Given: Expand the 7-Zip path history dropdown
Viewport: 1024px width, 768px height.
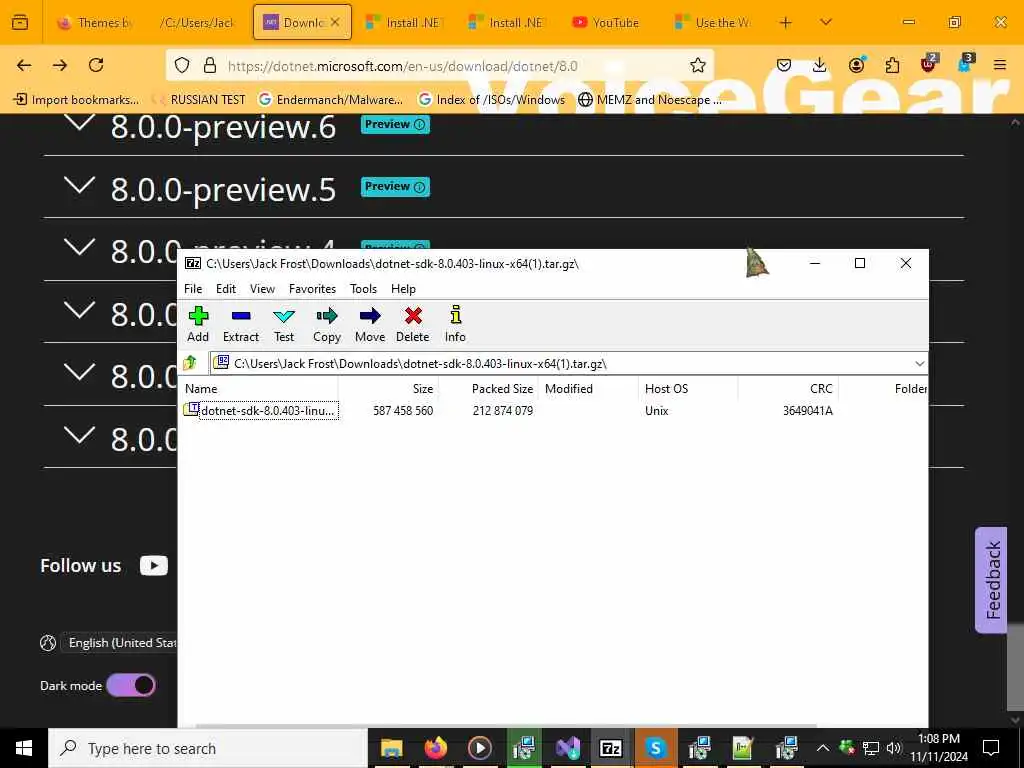Looking at the screenshot, I should tap(919, 364).
